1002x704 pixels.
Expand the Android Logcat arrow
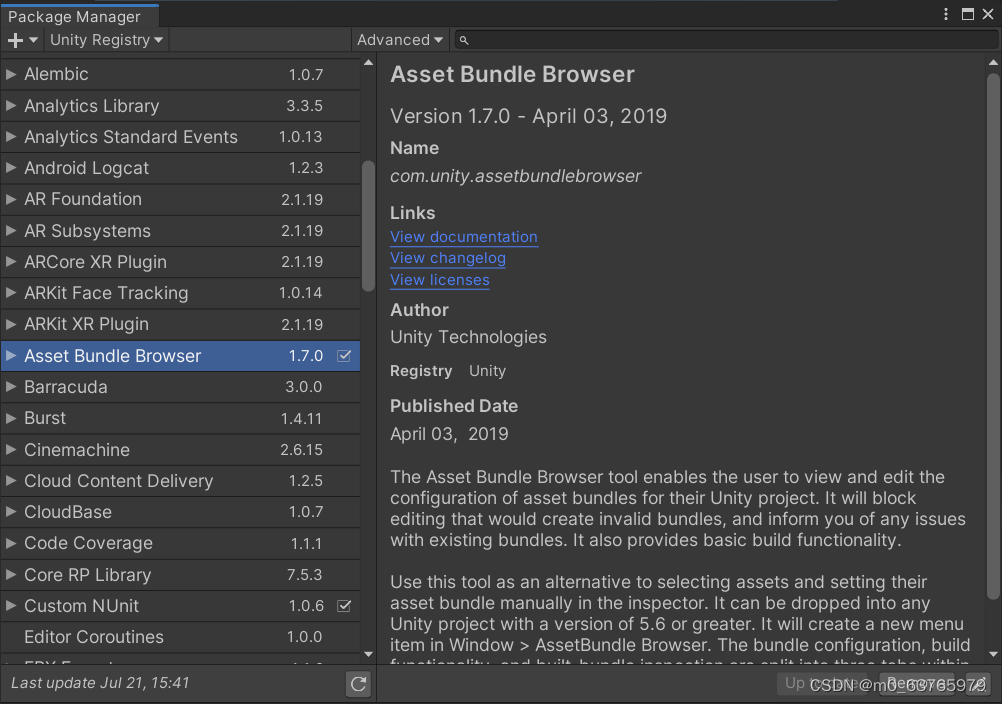point(11,168)
